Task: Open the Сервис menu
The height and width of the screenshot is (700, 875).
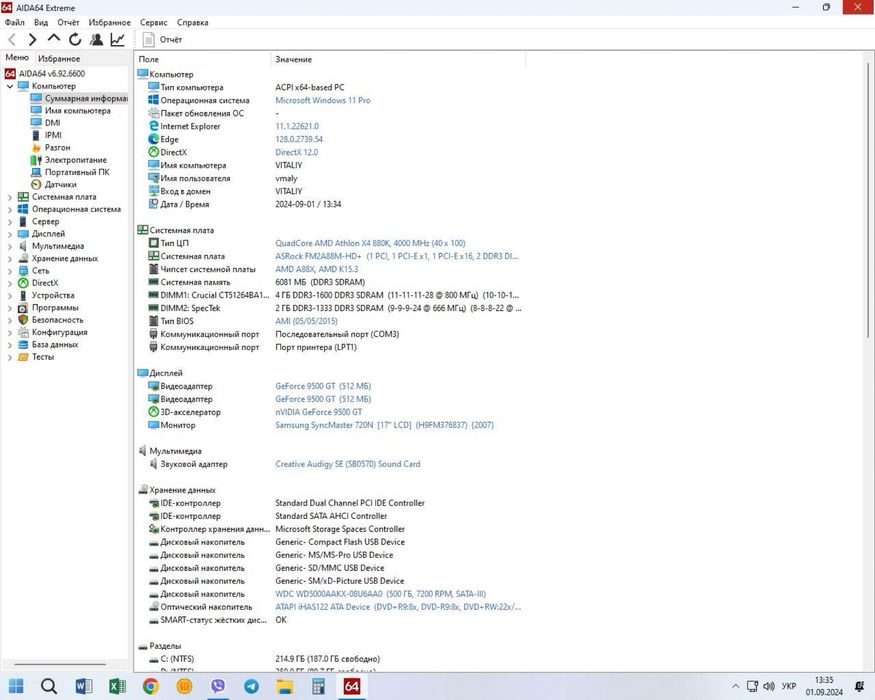Action: tap(153, 22)
